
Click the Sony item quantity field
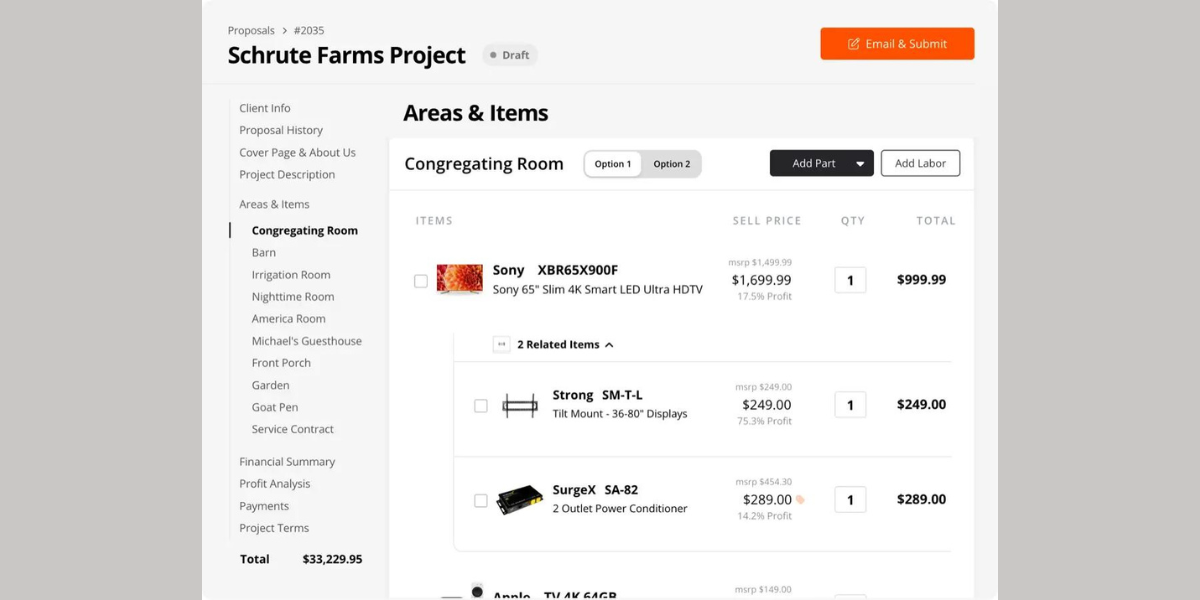click(850, 280)
